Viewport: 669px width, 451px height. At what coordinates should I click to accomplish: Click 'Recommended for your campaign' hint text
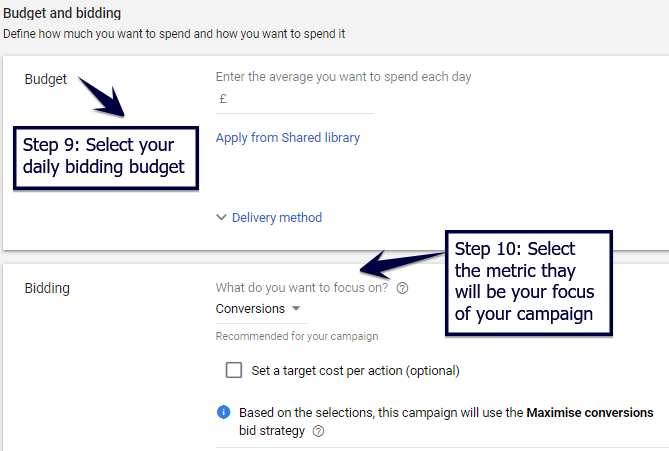pos(297,336)
